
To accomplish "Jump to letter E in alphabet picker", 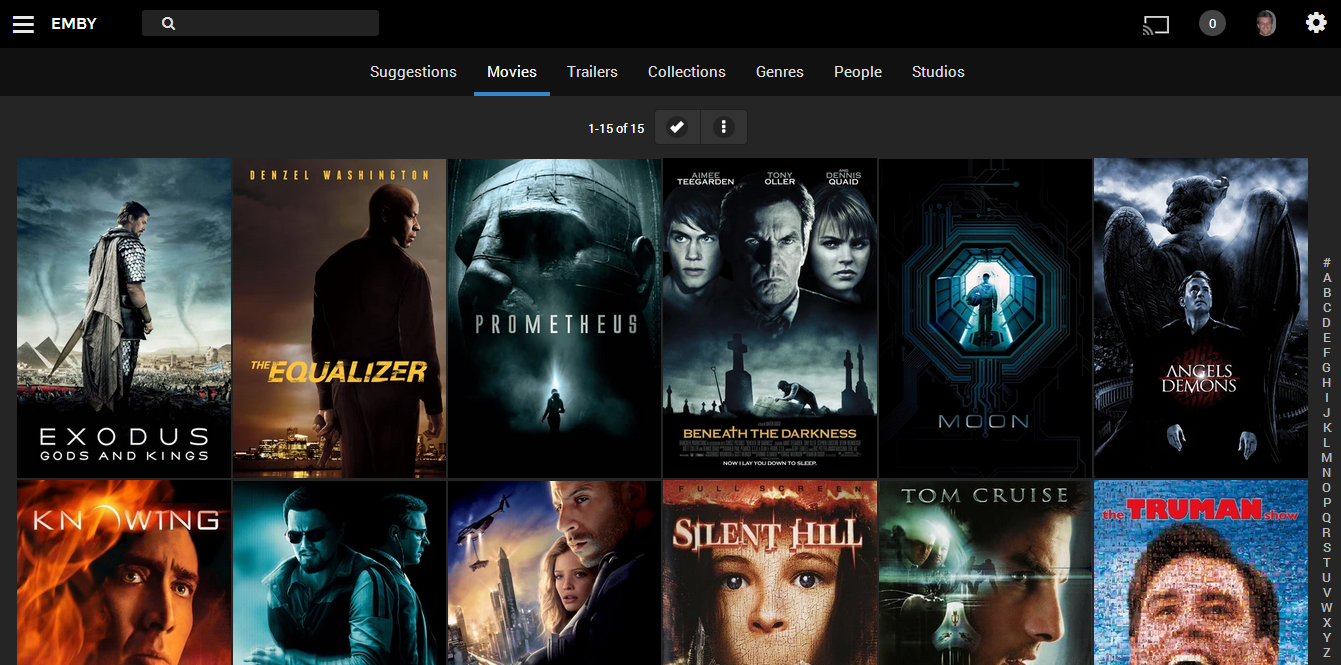I will tap(1327, 338).
